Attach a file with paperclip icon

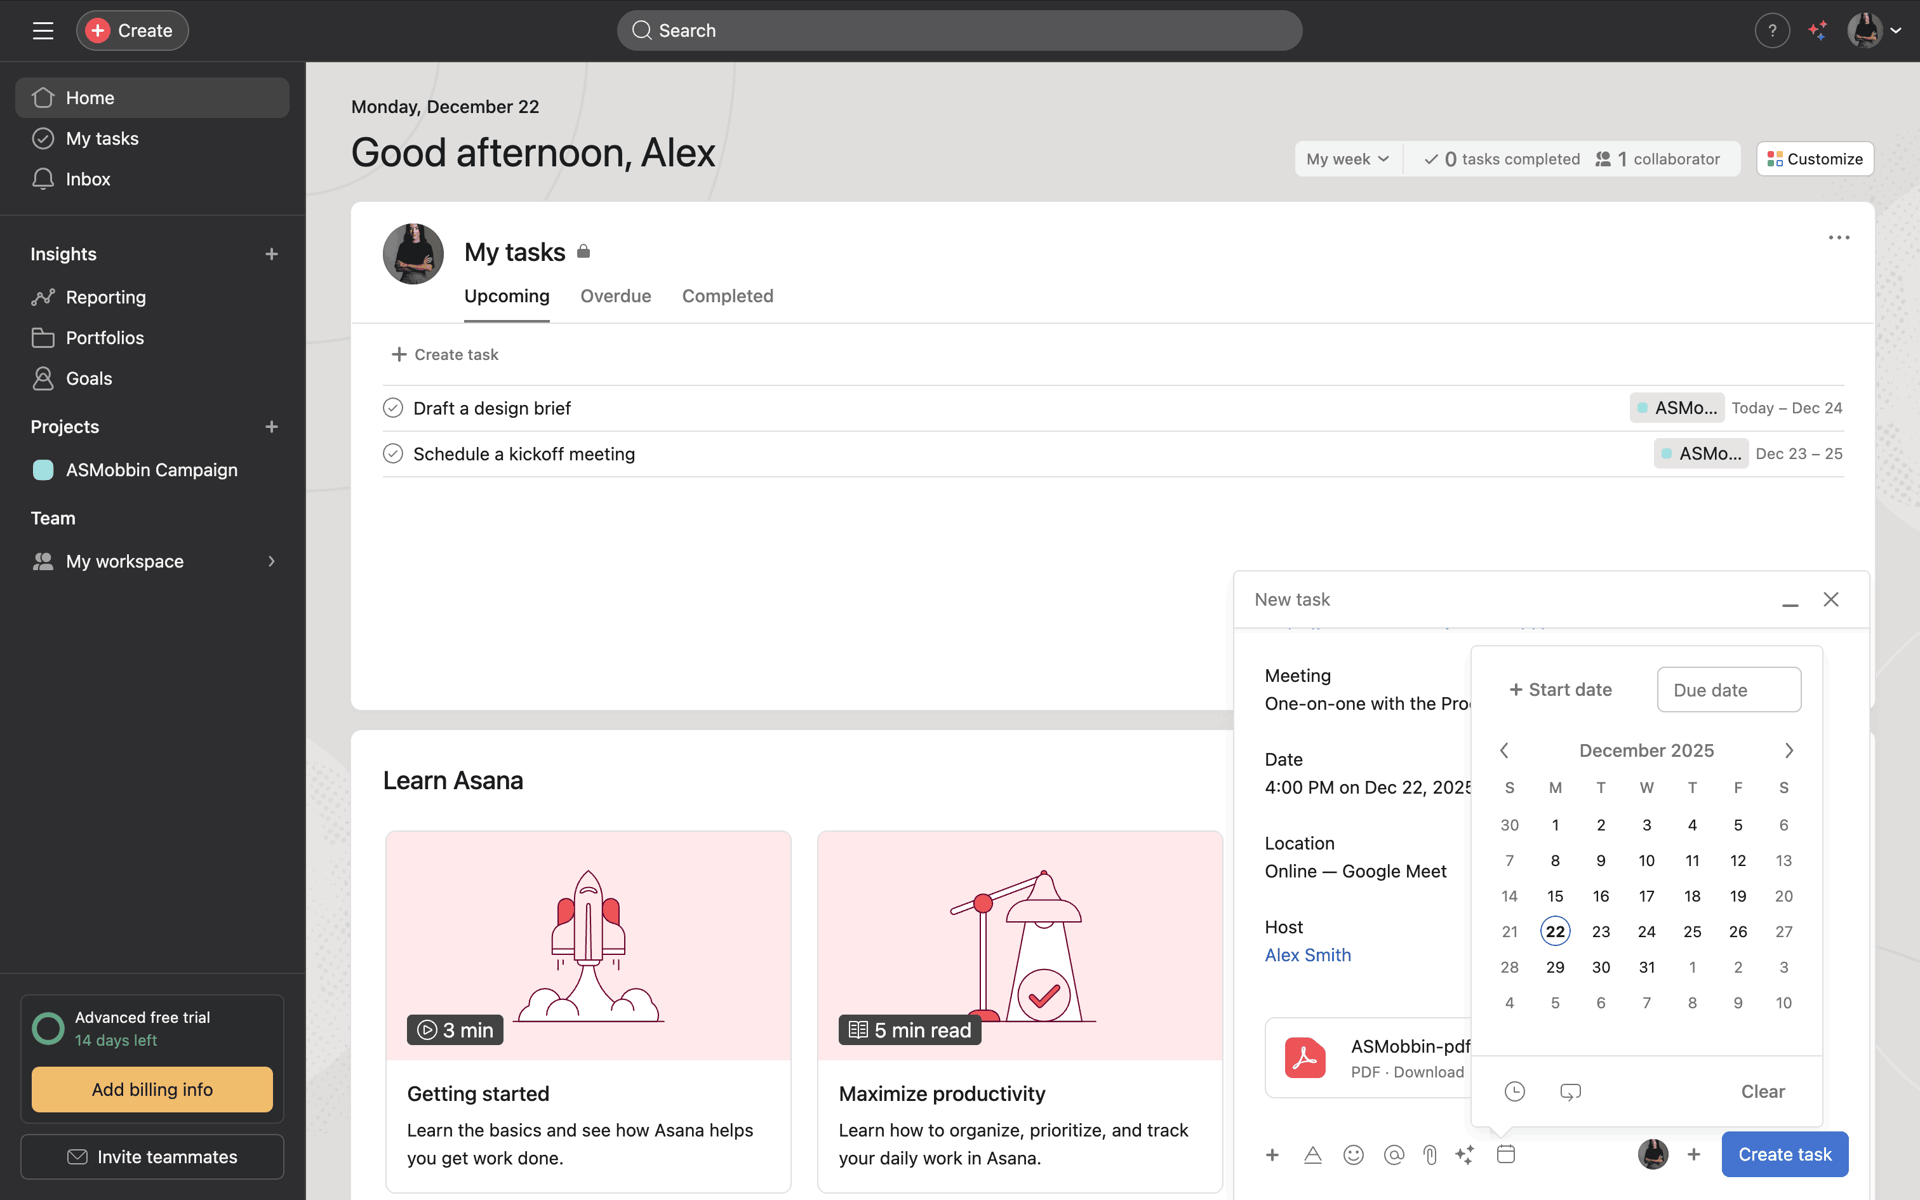[x=1430, y=1155]
